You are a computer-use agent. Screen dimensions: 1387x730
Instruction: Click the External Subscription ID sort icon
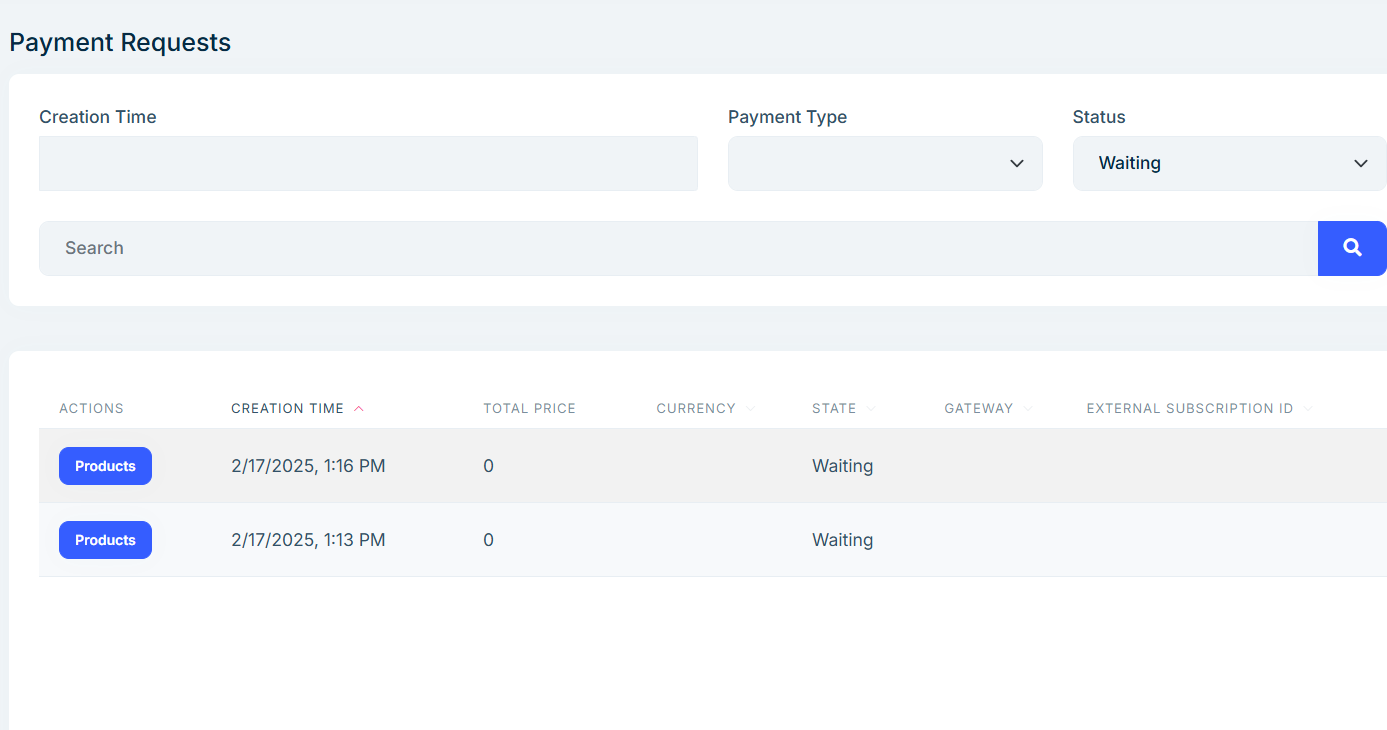point(1307,409)
